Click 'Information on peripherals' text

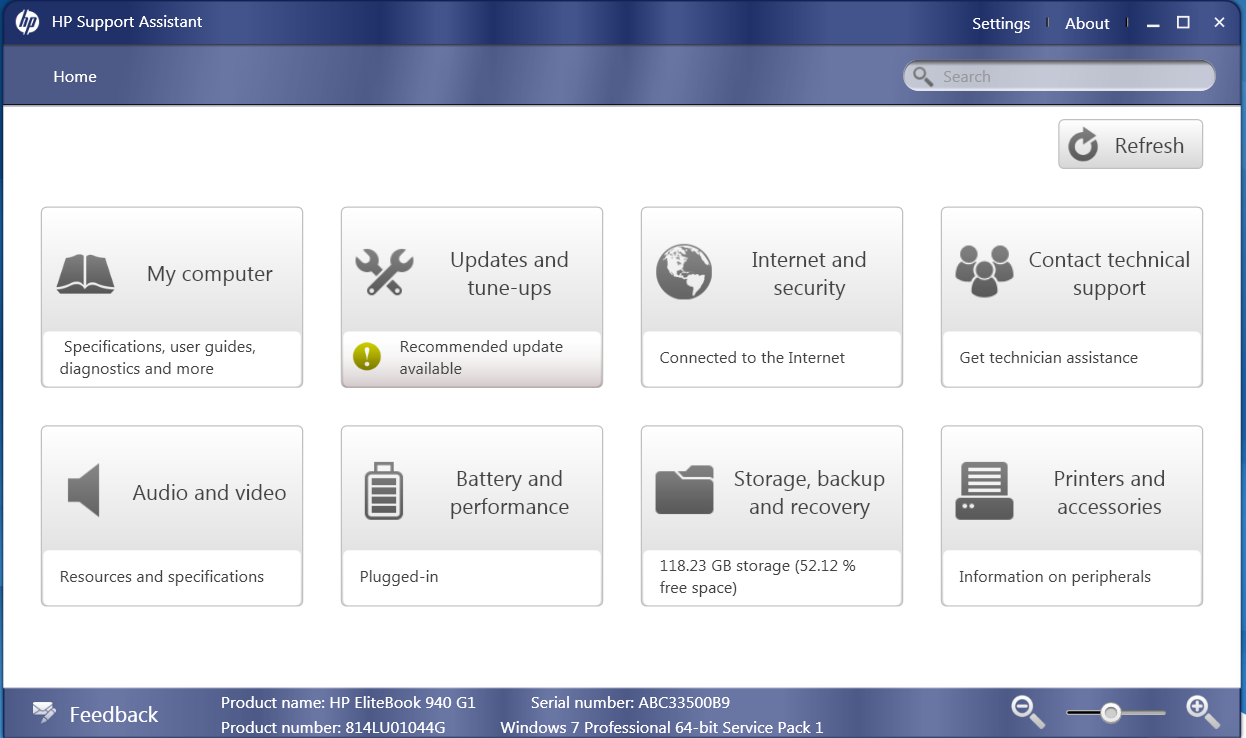[x=1055, y=577]
